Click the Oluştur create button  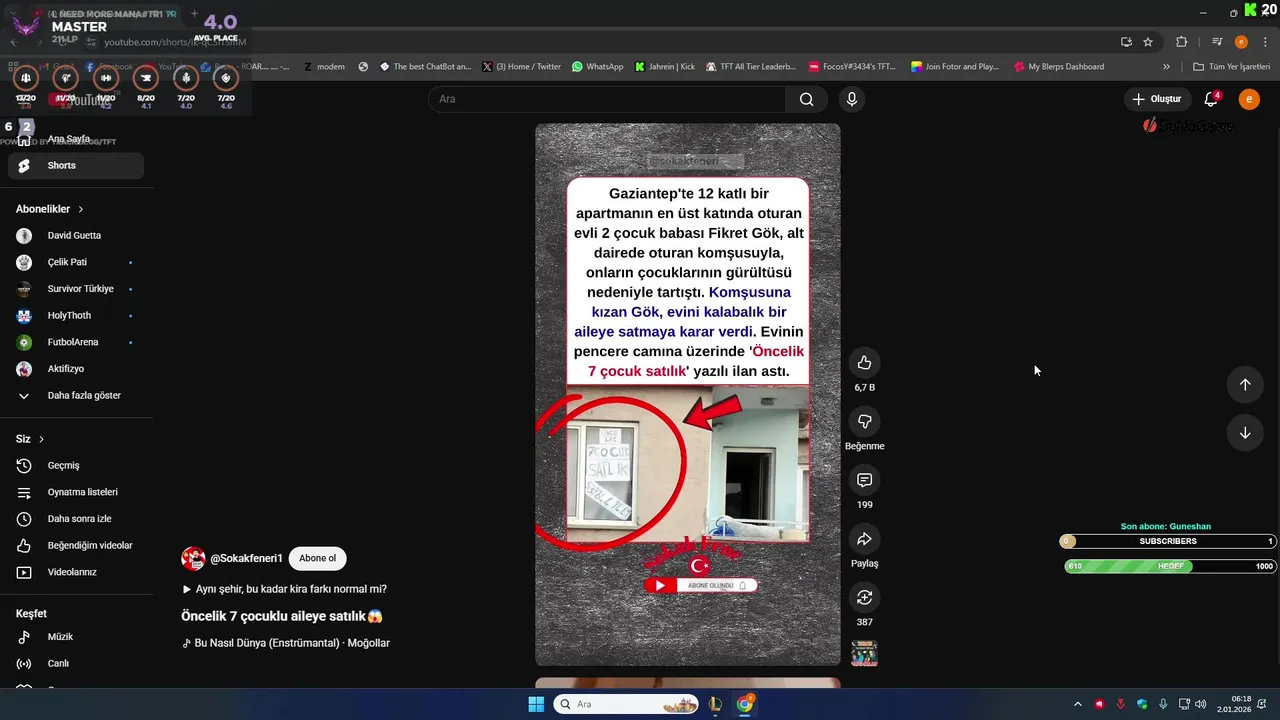pos(1156,99)
